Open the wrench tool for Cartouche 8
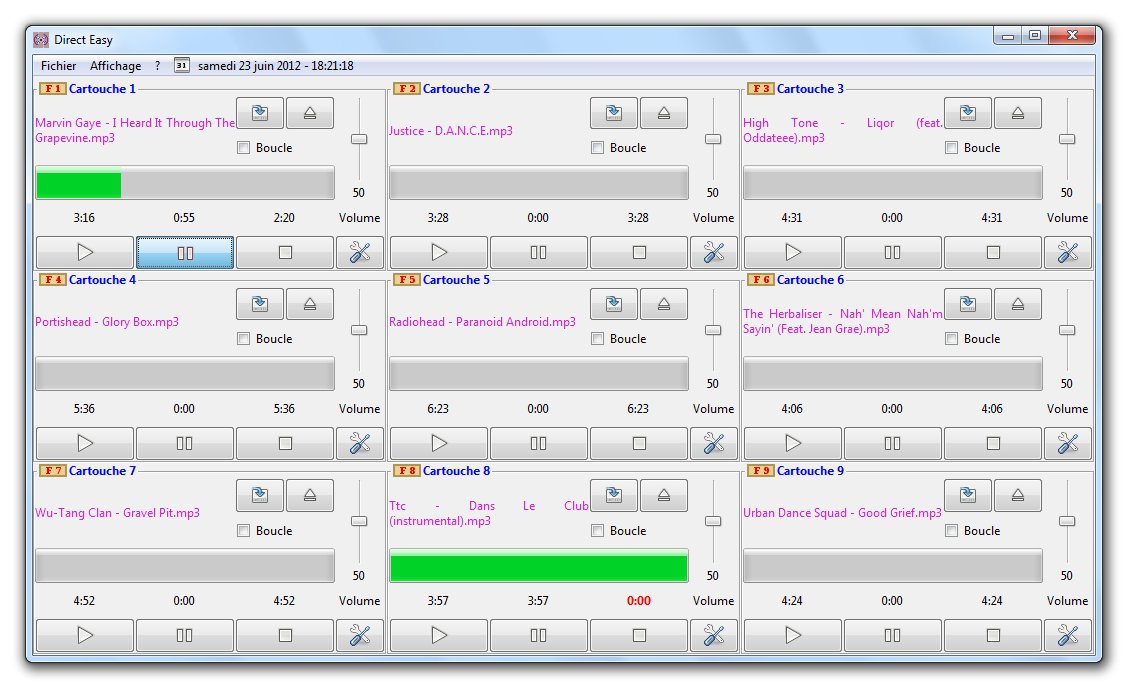Screen dimensions: 1129x695 (714, 634)
